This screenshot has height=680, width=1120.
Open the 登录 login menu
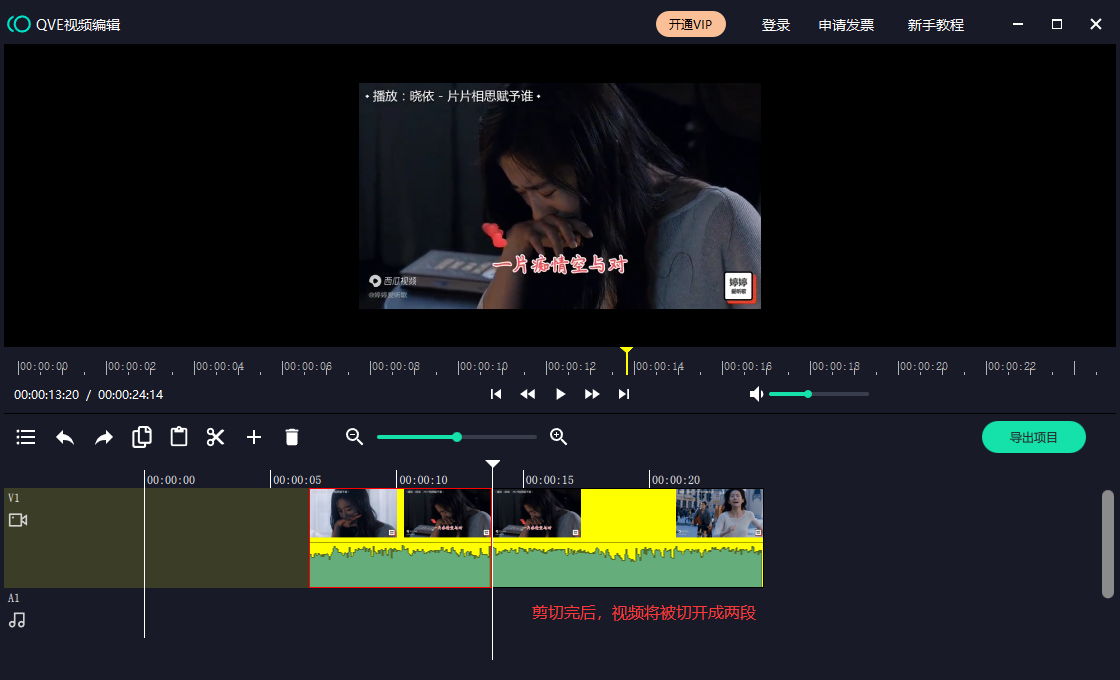[x=776, y=25]
